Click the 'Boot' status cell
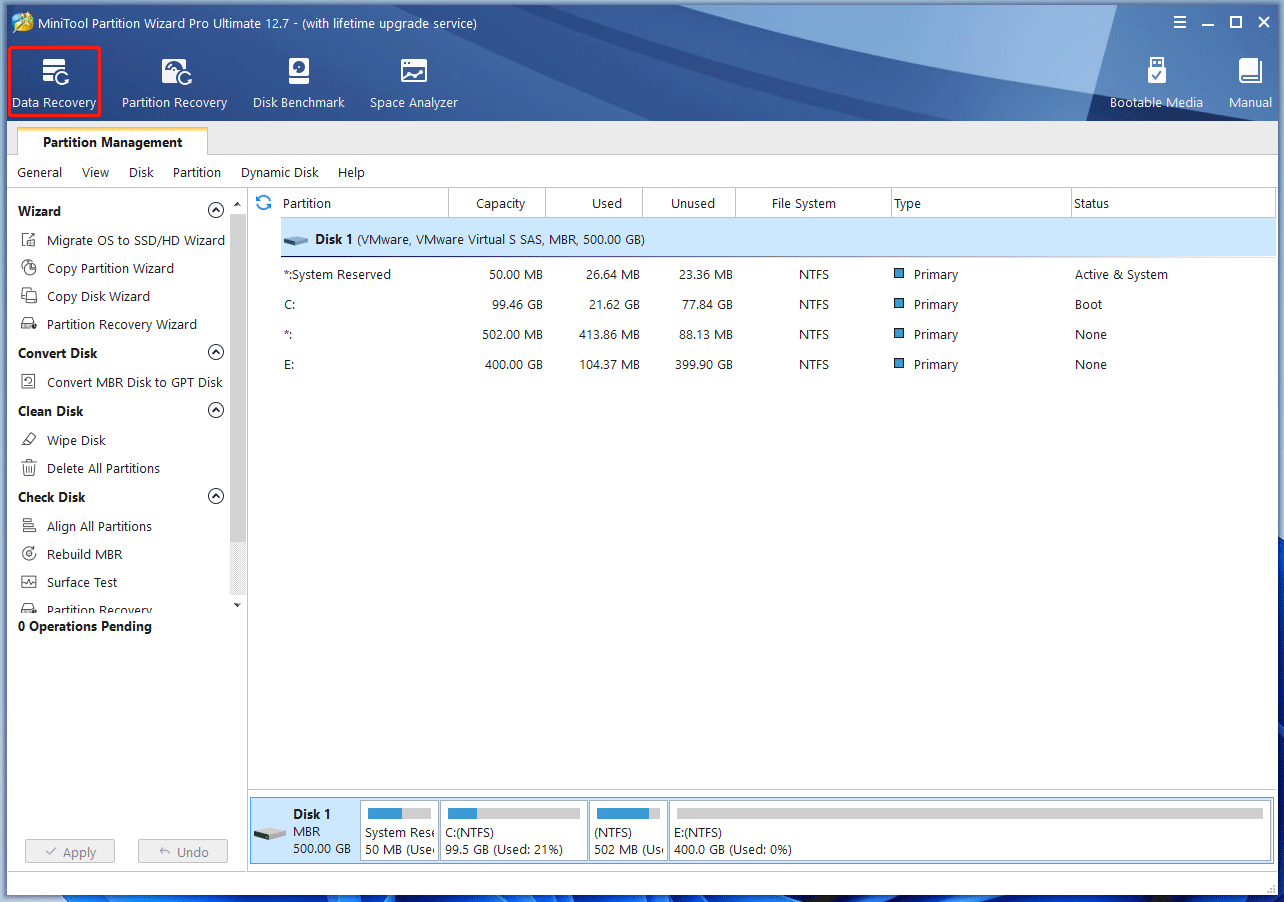This screenshot has width=1284, height=902. 1088,304
